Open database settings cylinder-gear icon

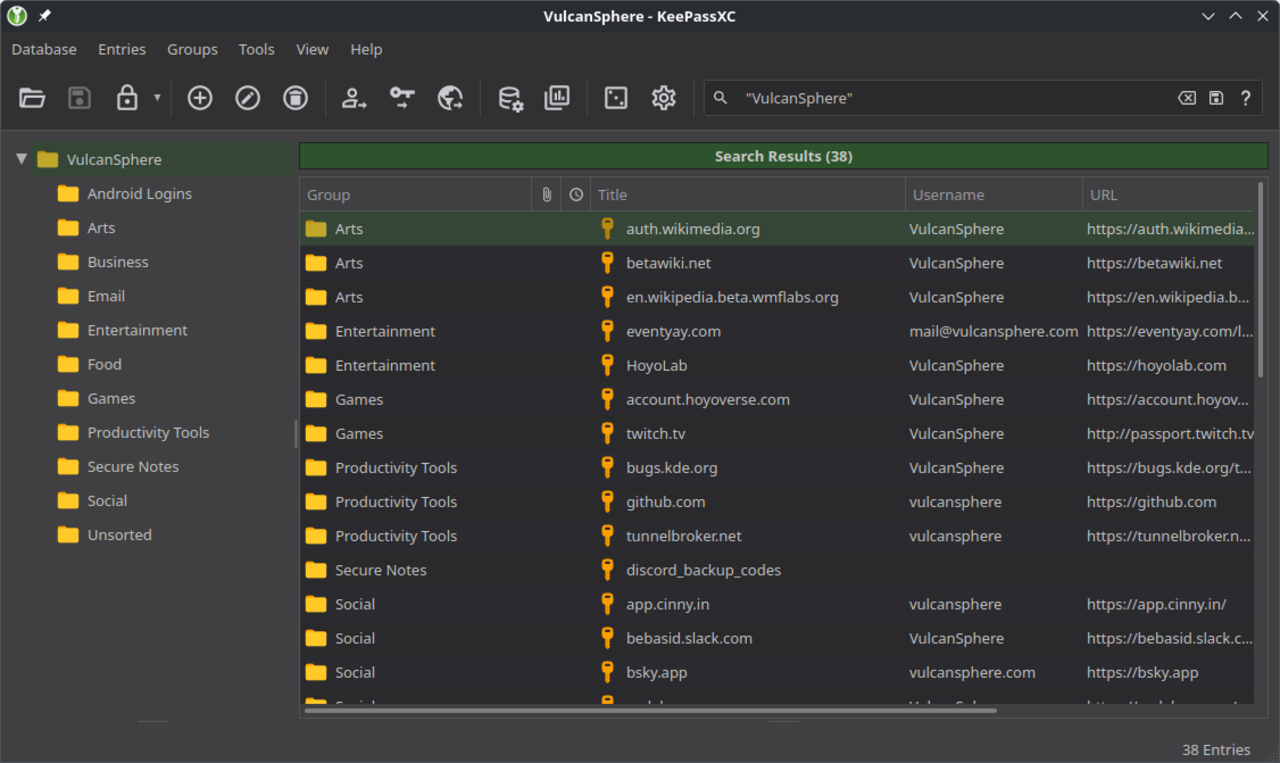[510, 98]
